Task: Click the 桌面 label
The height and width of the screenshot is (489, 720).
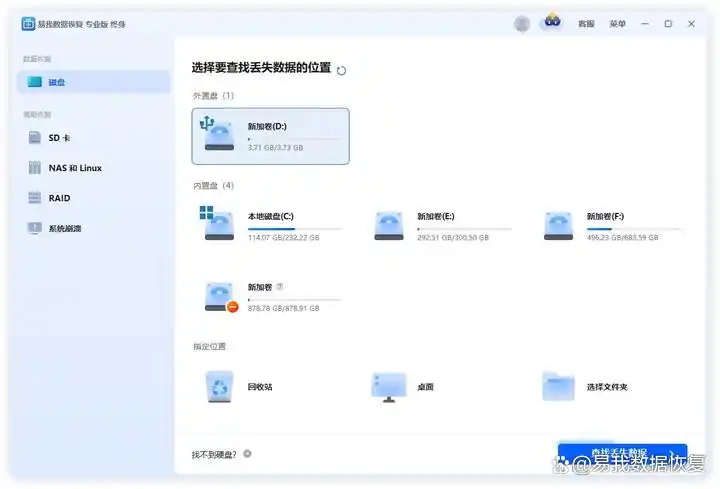Action: pos(425,387)
